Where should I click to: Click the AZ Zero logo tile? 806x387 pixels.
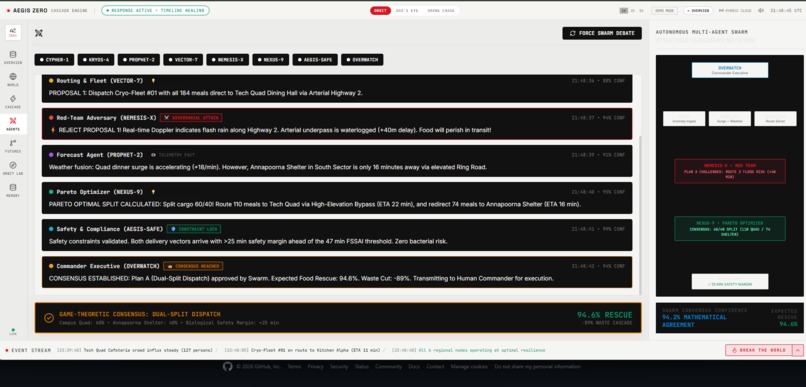click(13, 32)
